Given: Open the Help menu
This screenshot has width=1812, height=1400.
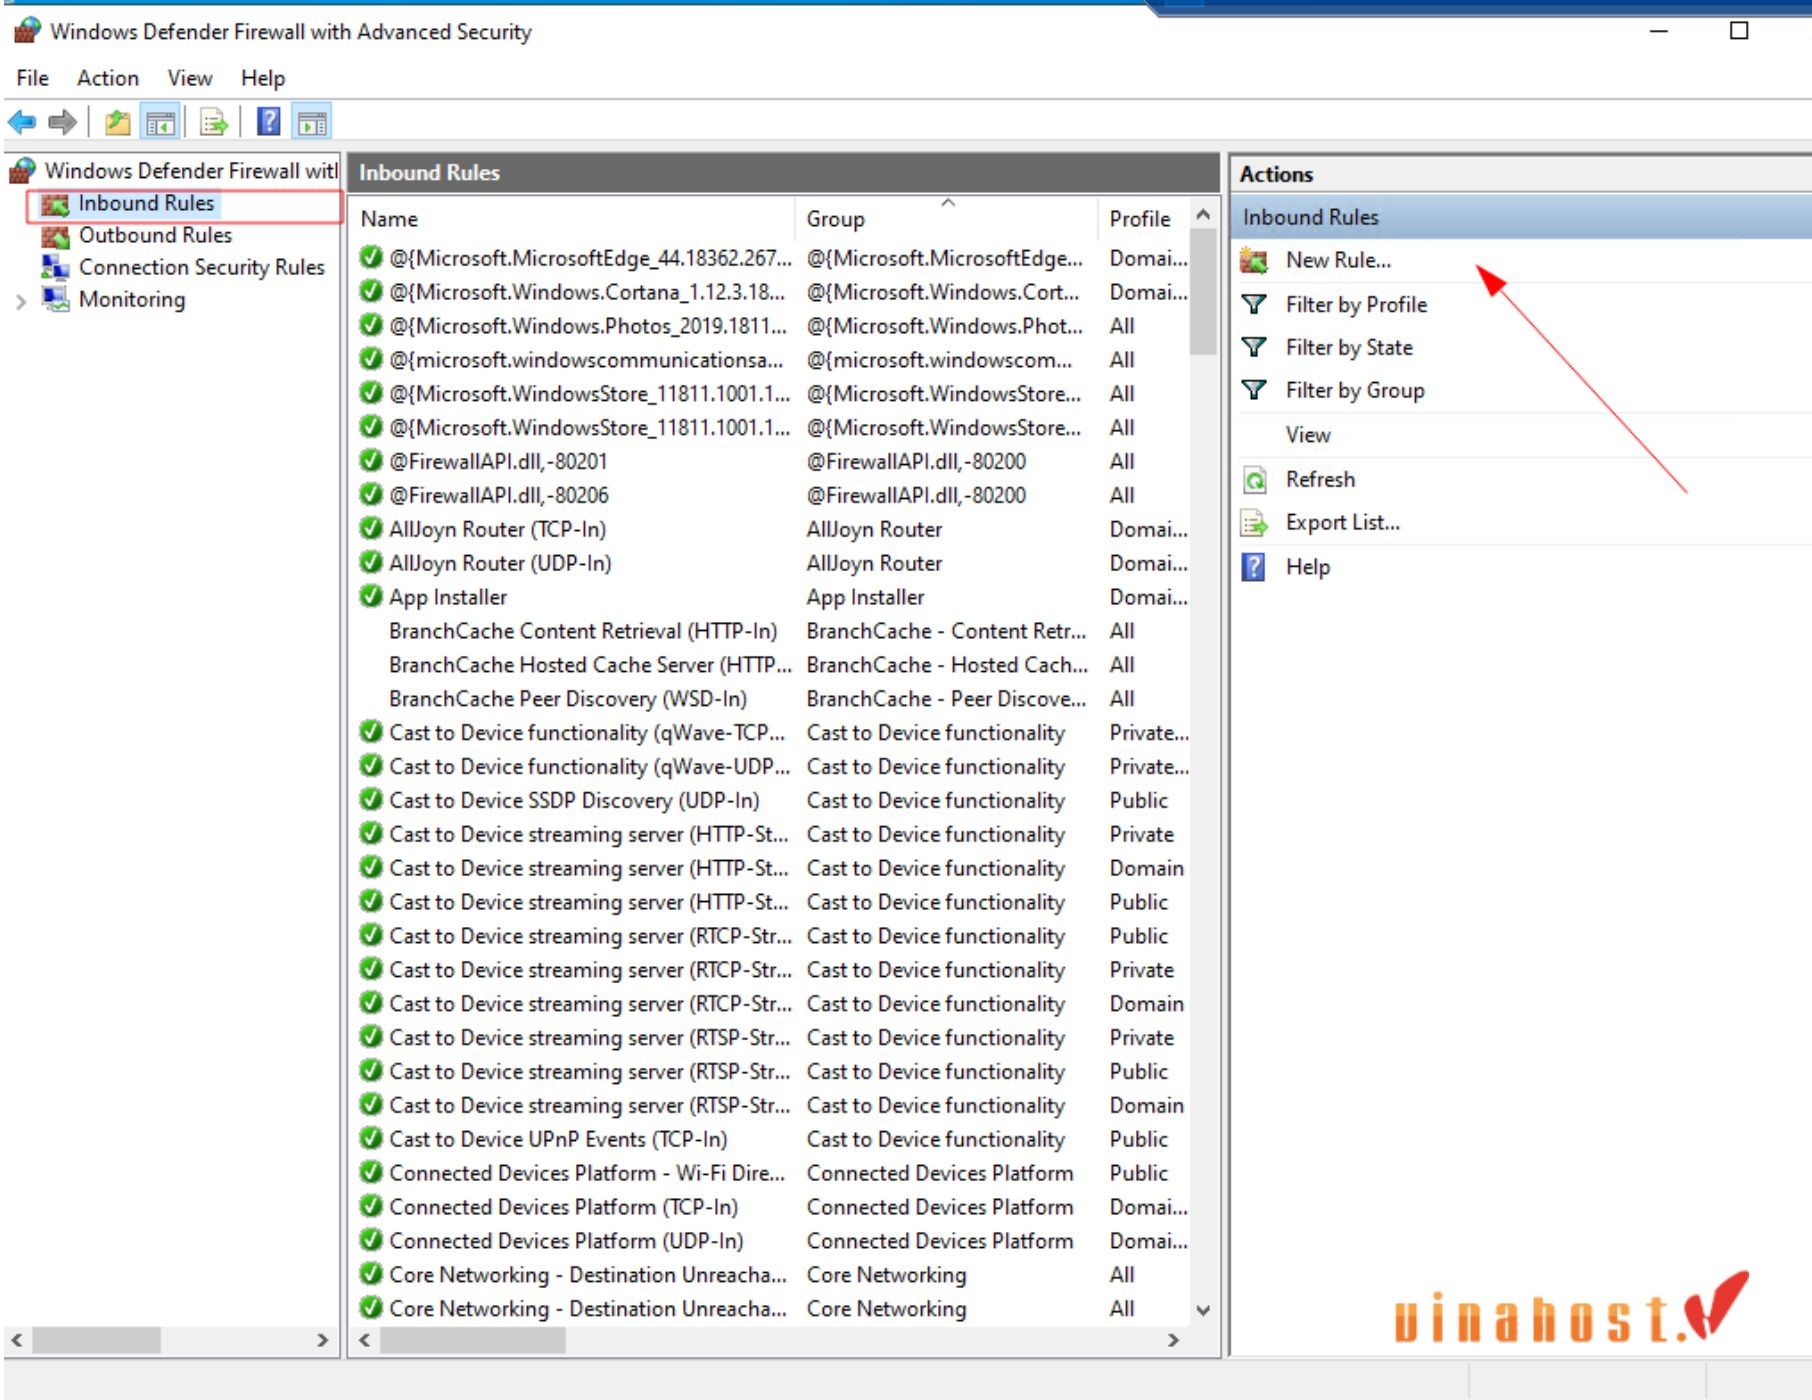Looking at the screenshot, I should [x=263, y=78].
